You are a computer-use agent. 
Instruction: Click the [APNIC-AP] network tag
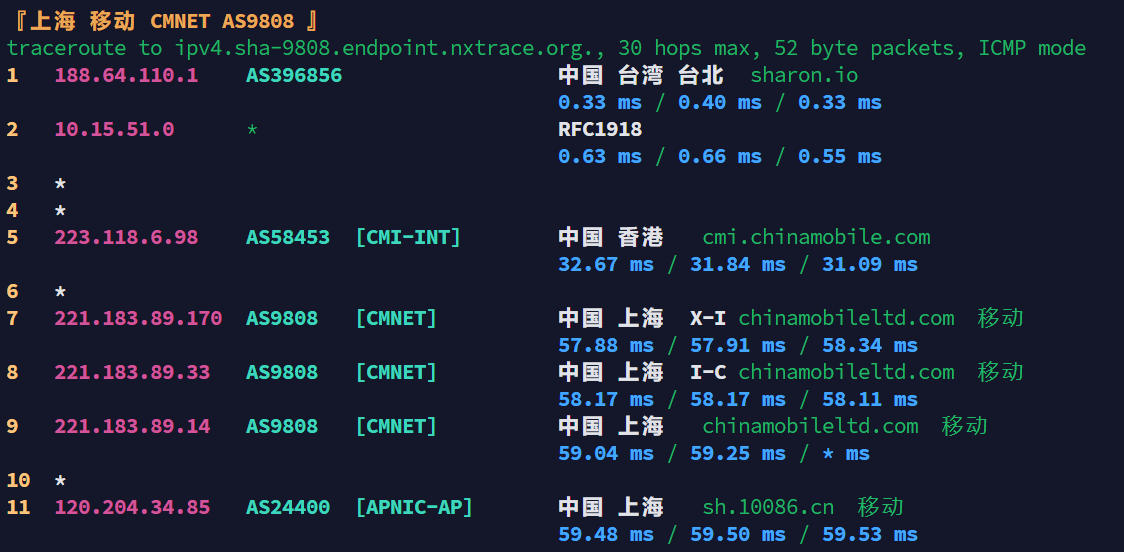(414, 507)
